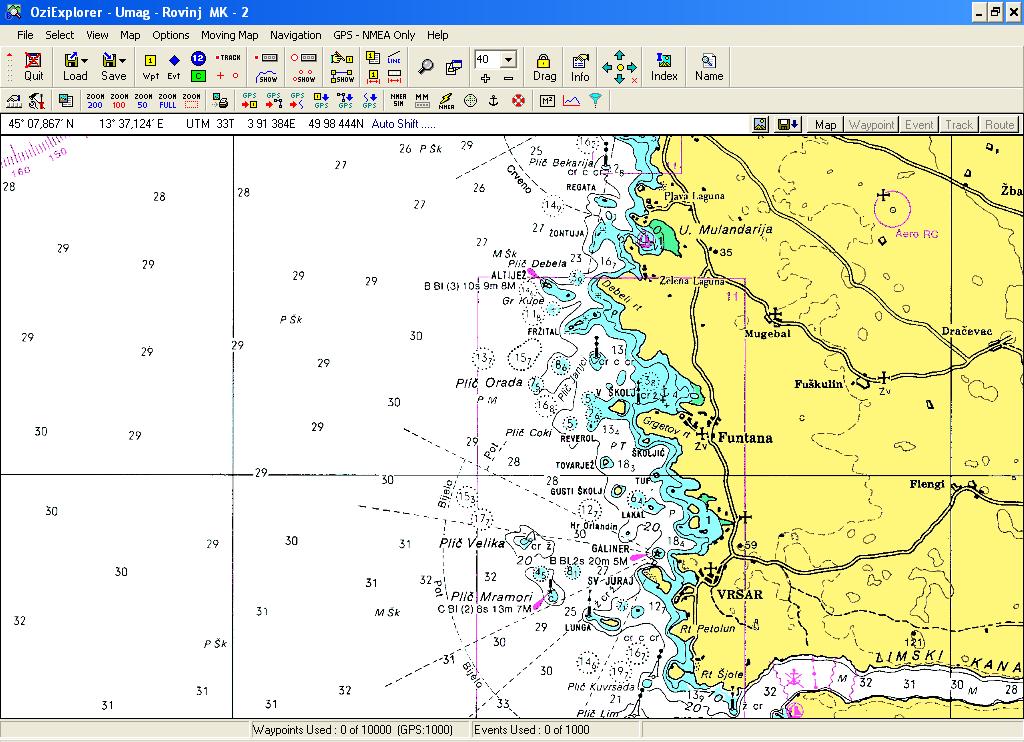Open the Navigation menu

295,35
